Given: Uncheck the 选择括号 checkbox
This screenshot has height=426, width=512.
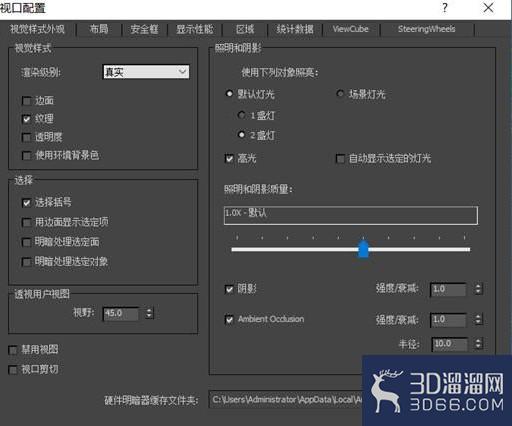Looking at the screenshot, I should pos(26,202).
